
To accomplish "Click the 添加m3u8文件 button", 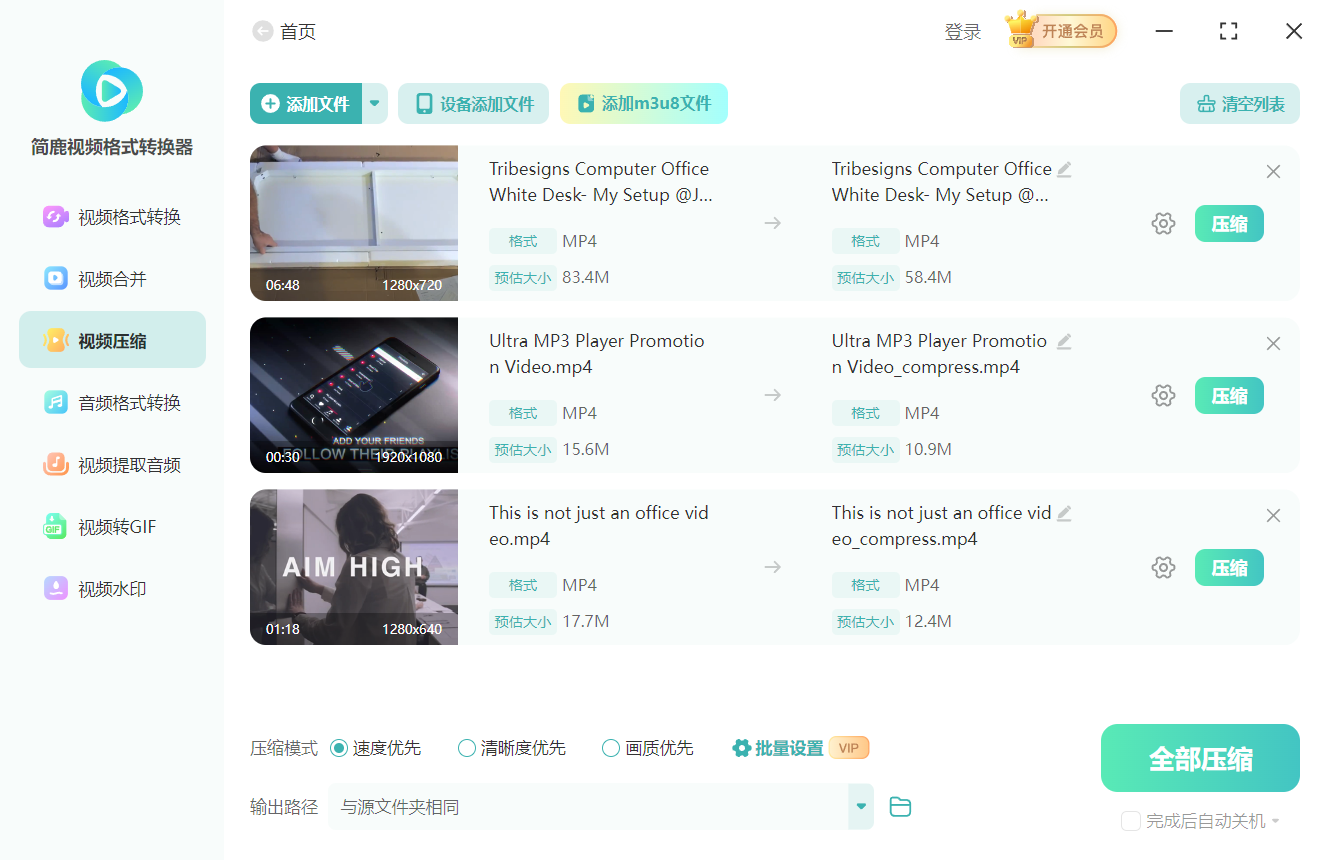I will pyautogui.click(x=644, y=103).
